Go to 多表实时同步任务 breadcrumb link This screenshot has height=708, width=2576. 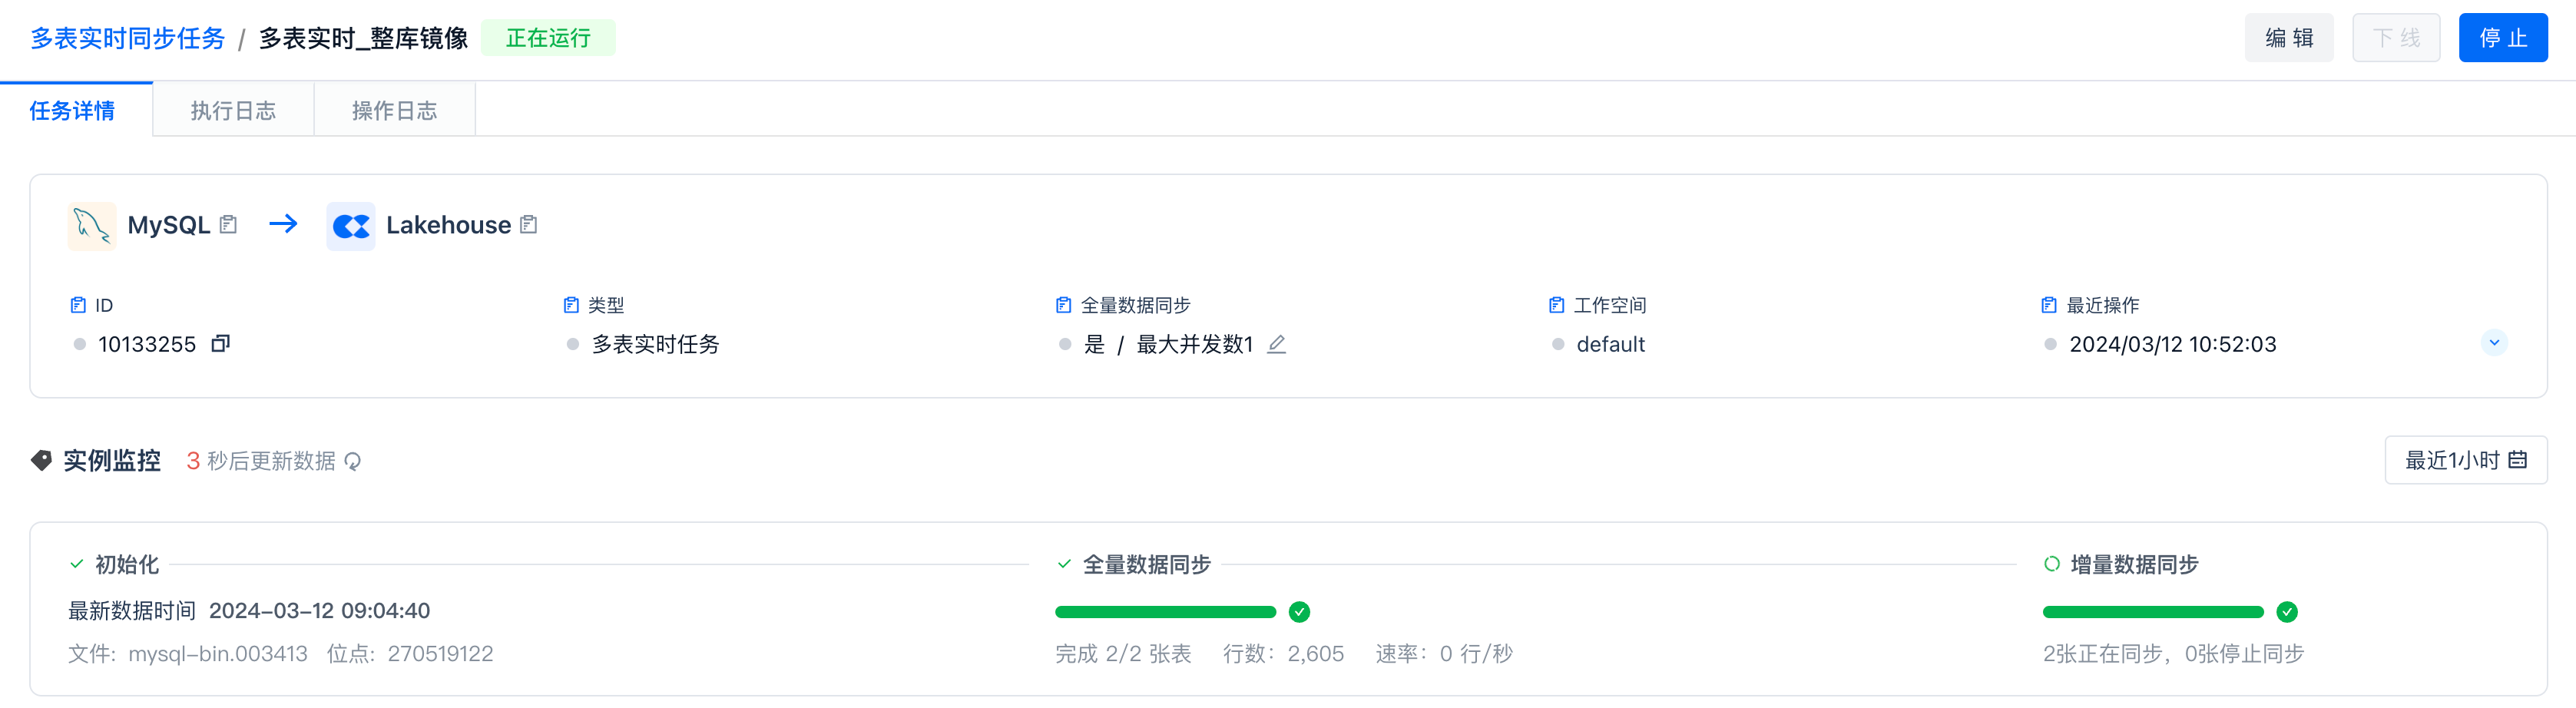pyautogui.click(x=128, y=38)
